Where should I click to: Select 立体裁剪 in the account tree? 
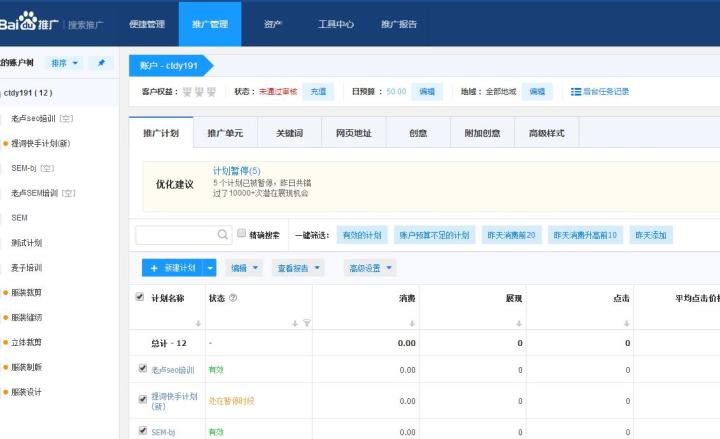[26, 342]
